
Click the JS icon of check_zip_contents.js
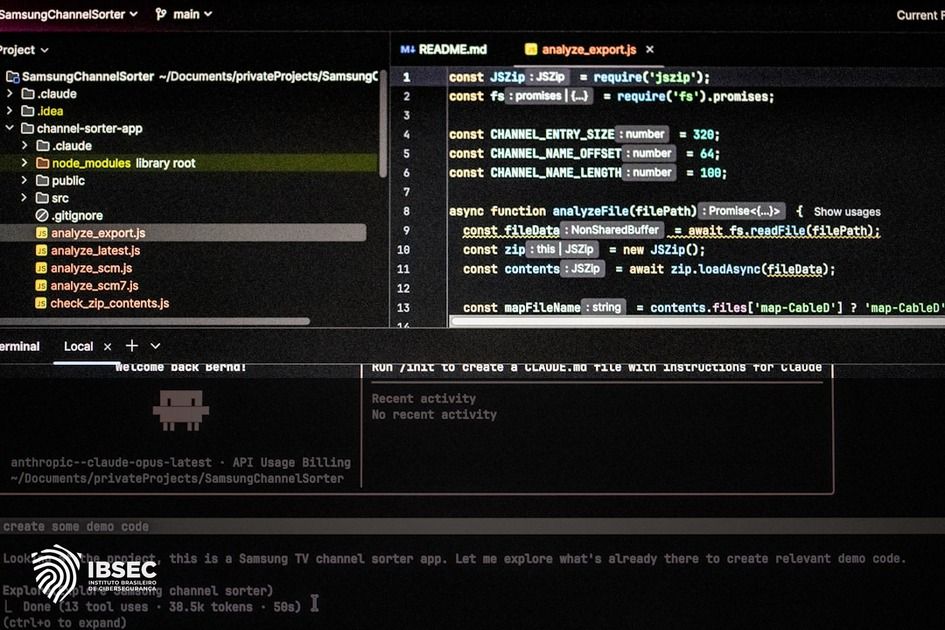(41, 303)
